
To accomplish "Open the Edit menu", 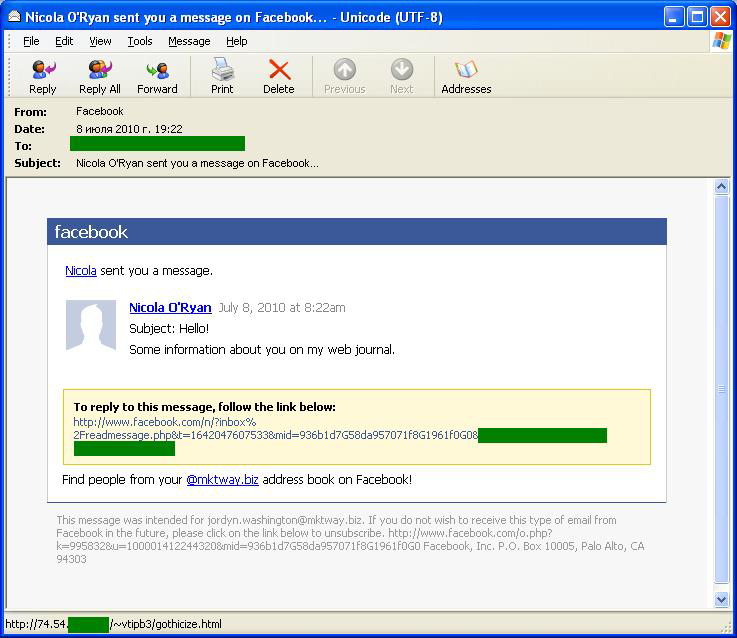I will coord(64,41).
